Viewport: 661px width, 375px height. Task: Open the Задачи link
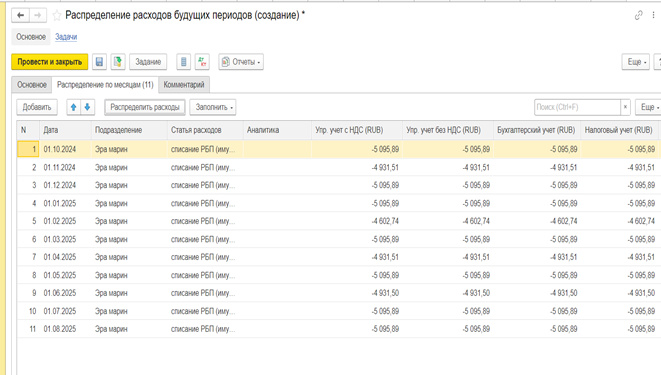point(66,37)
